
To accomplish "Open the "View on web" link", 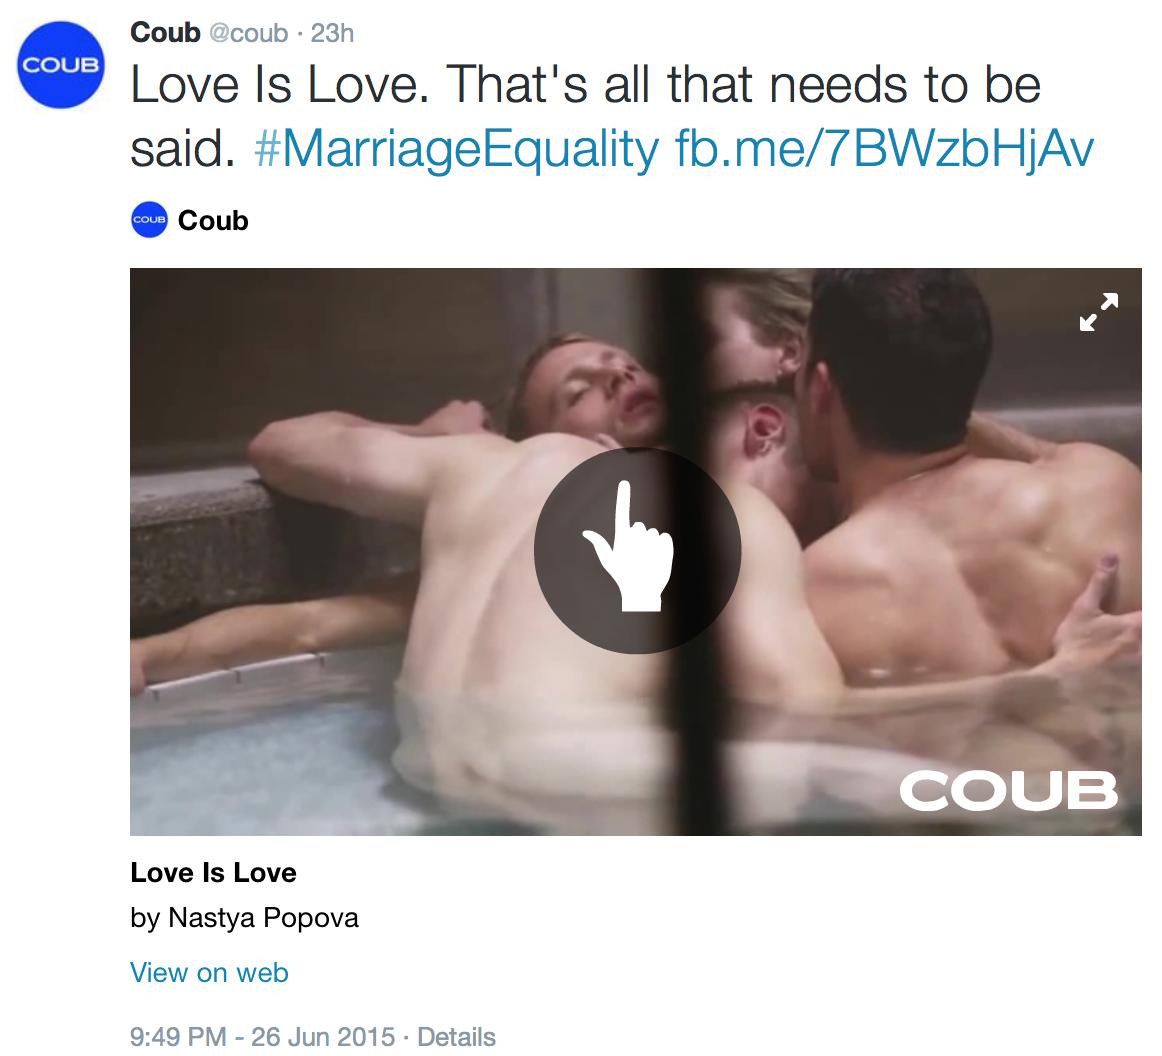I will [x=210, y=972].
